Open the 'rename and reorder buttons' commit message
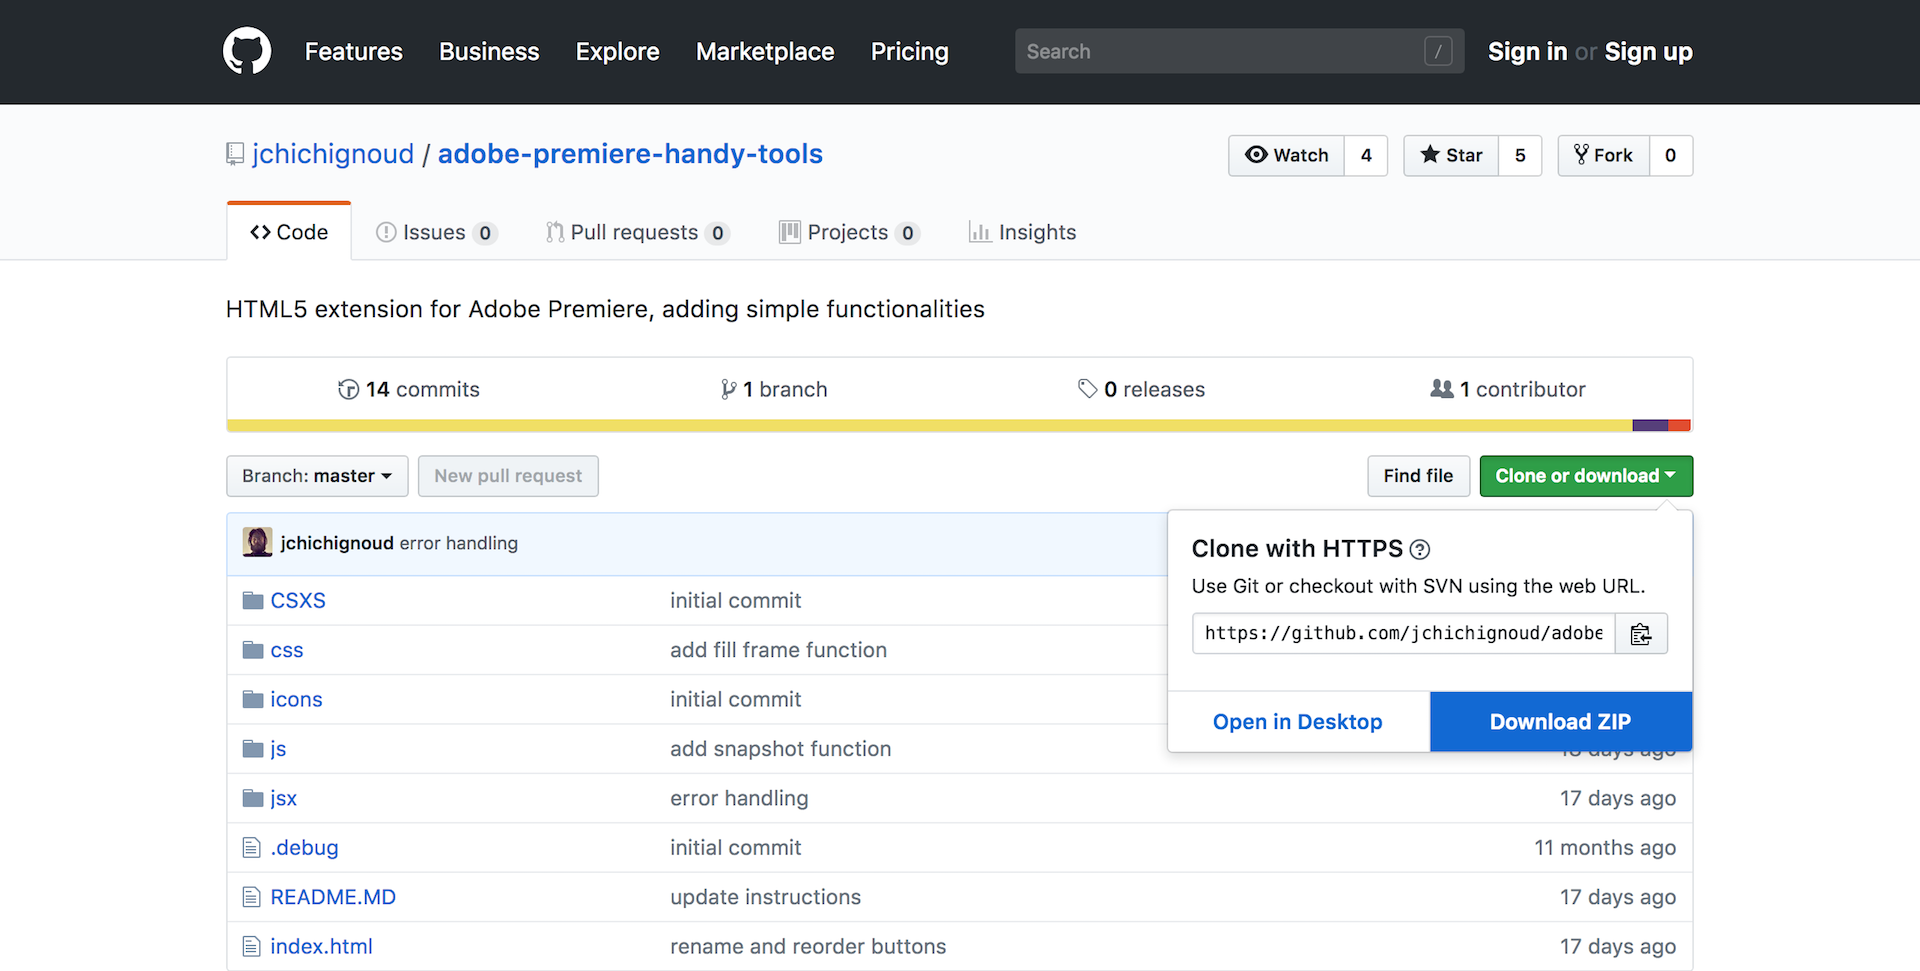 (808, 946)
